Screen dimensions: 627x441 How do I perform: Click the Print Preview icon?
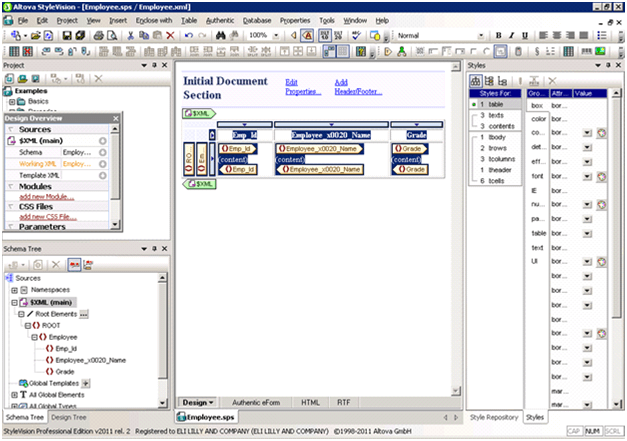pos(112,36)
